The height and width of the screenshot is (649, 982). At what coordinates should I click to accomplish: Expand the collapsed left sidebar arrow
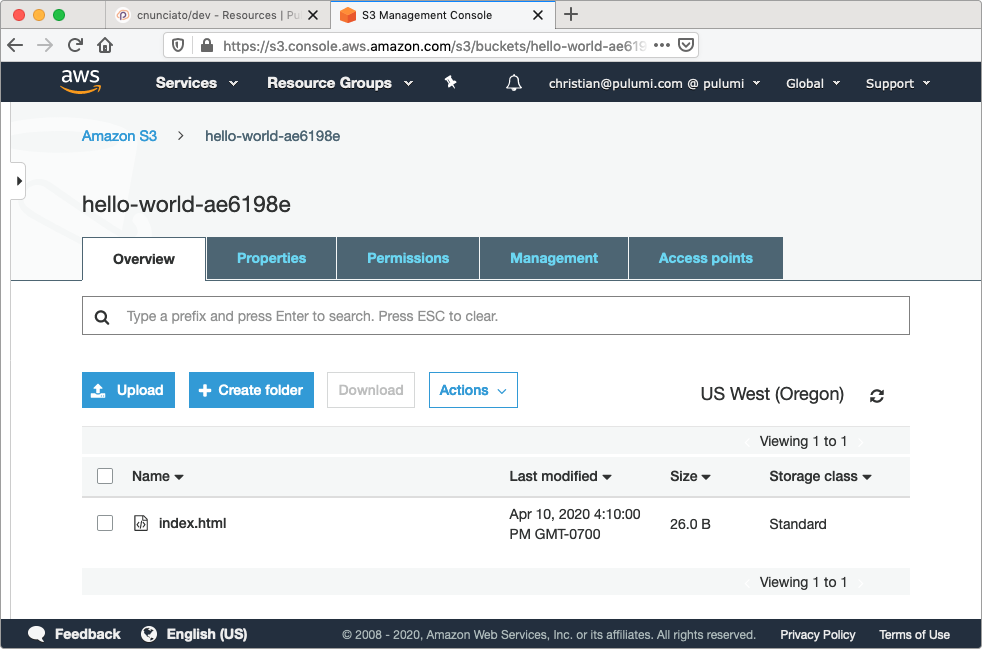[19, 181]
